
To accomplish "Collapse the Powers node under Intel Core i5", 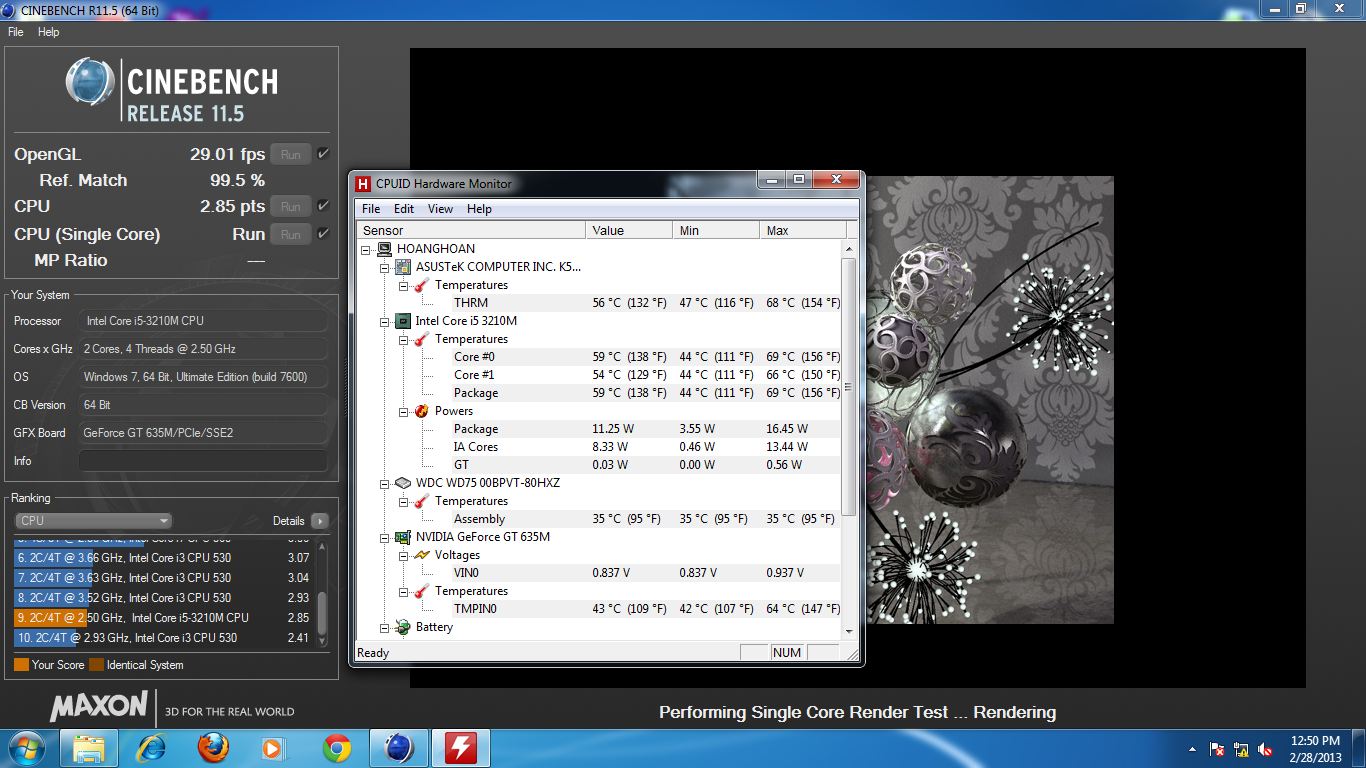I will (404, 411).
